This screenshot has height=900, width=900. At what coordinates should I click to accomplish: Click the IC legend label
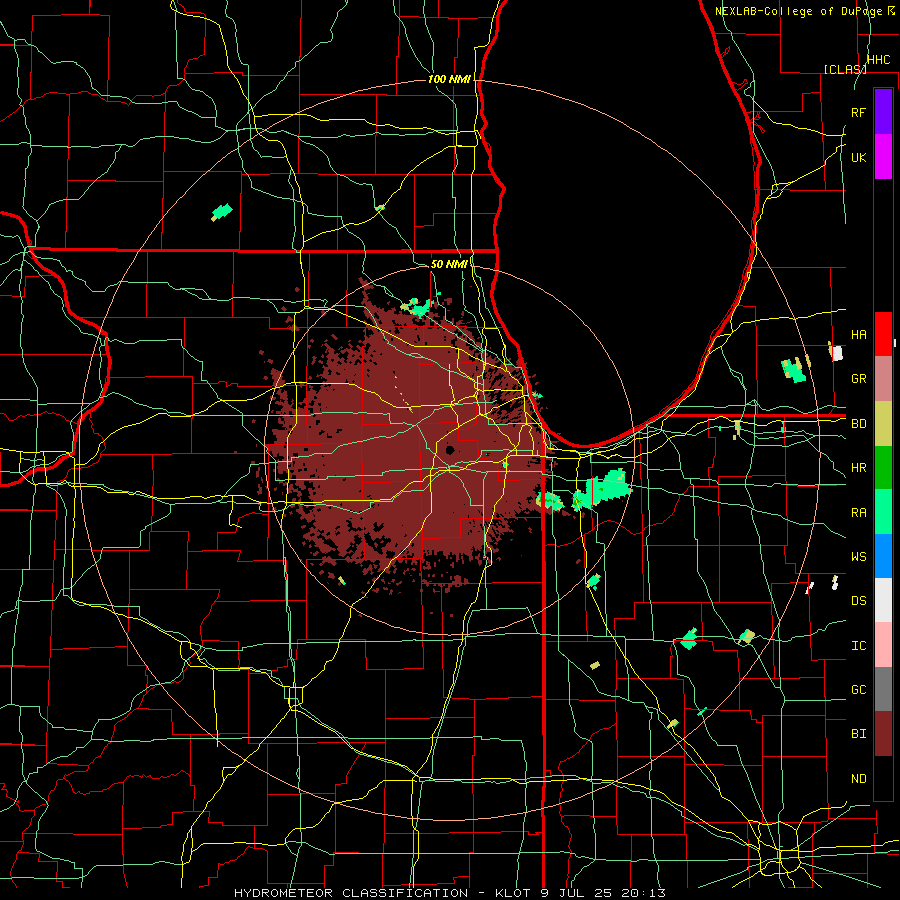pyautogui.click(x=859, y=646)
